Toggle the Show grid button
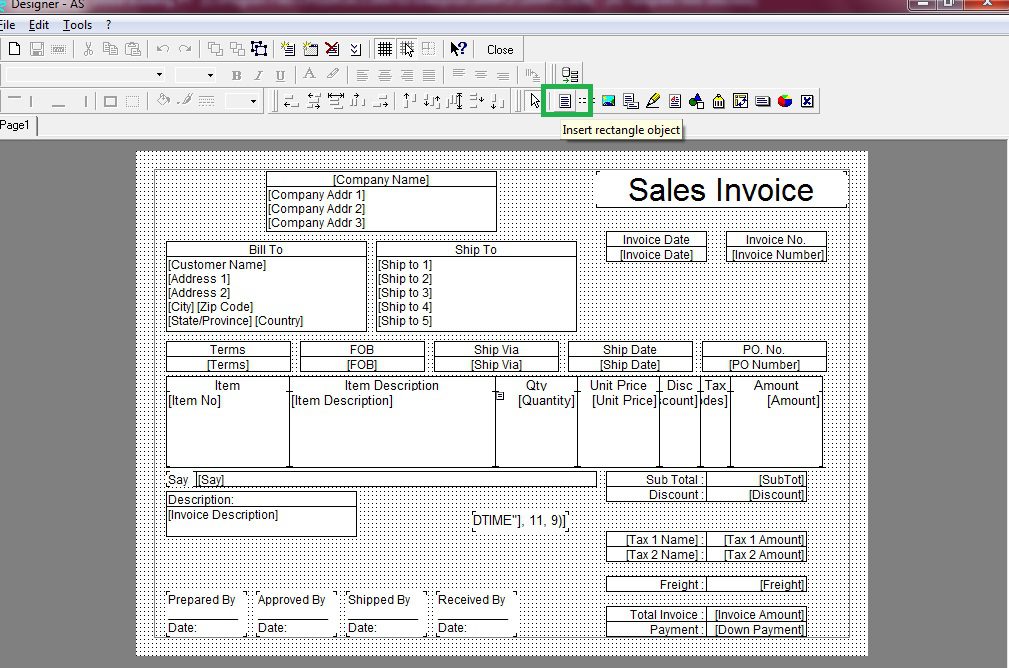This screenshot has width=1009, height=668. click(384, 49)
